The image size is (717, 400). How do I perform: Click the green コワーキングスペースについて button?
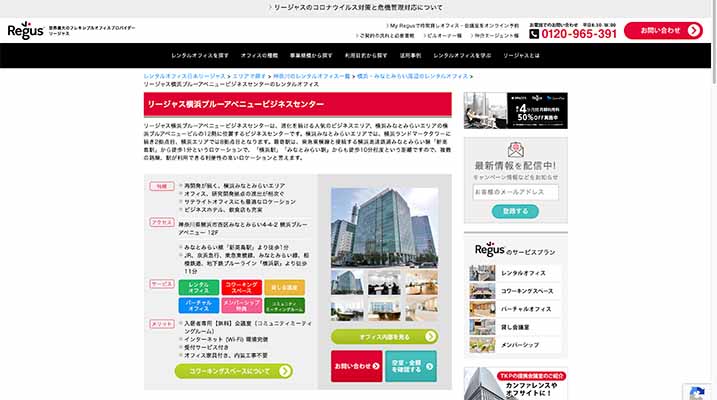point(234,371)
